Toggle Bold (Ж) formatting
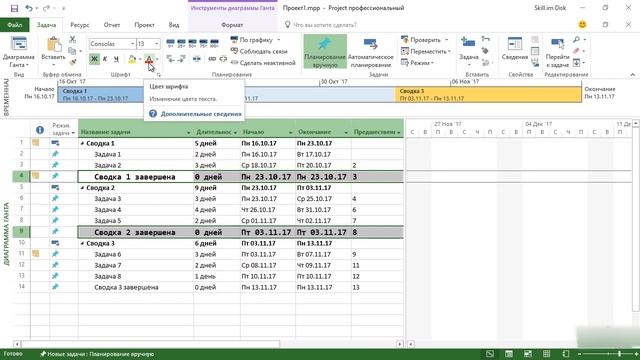Screen dimensions: 640x360 pos(94,59)
